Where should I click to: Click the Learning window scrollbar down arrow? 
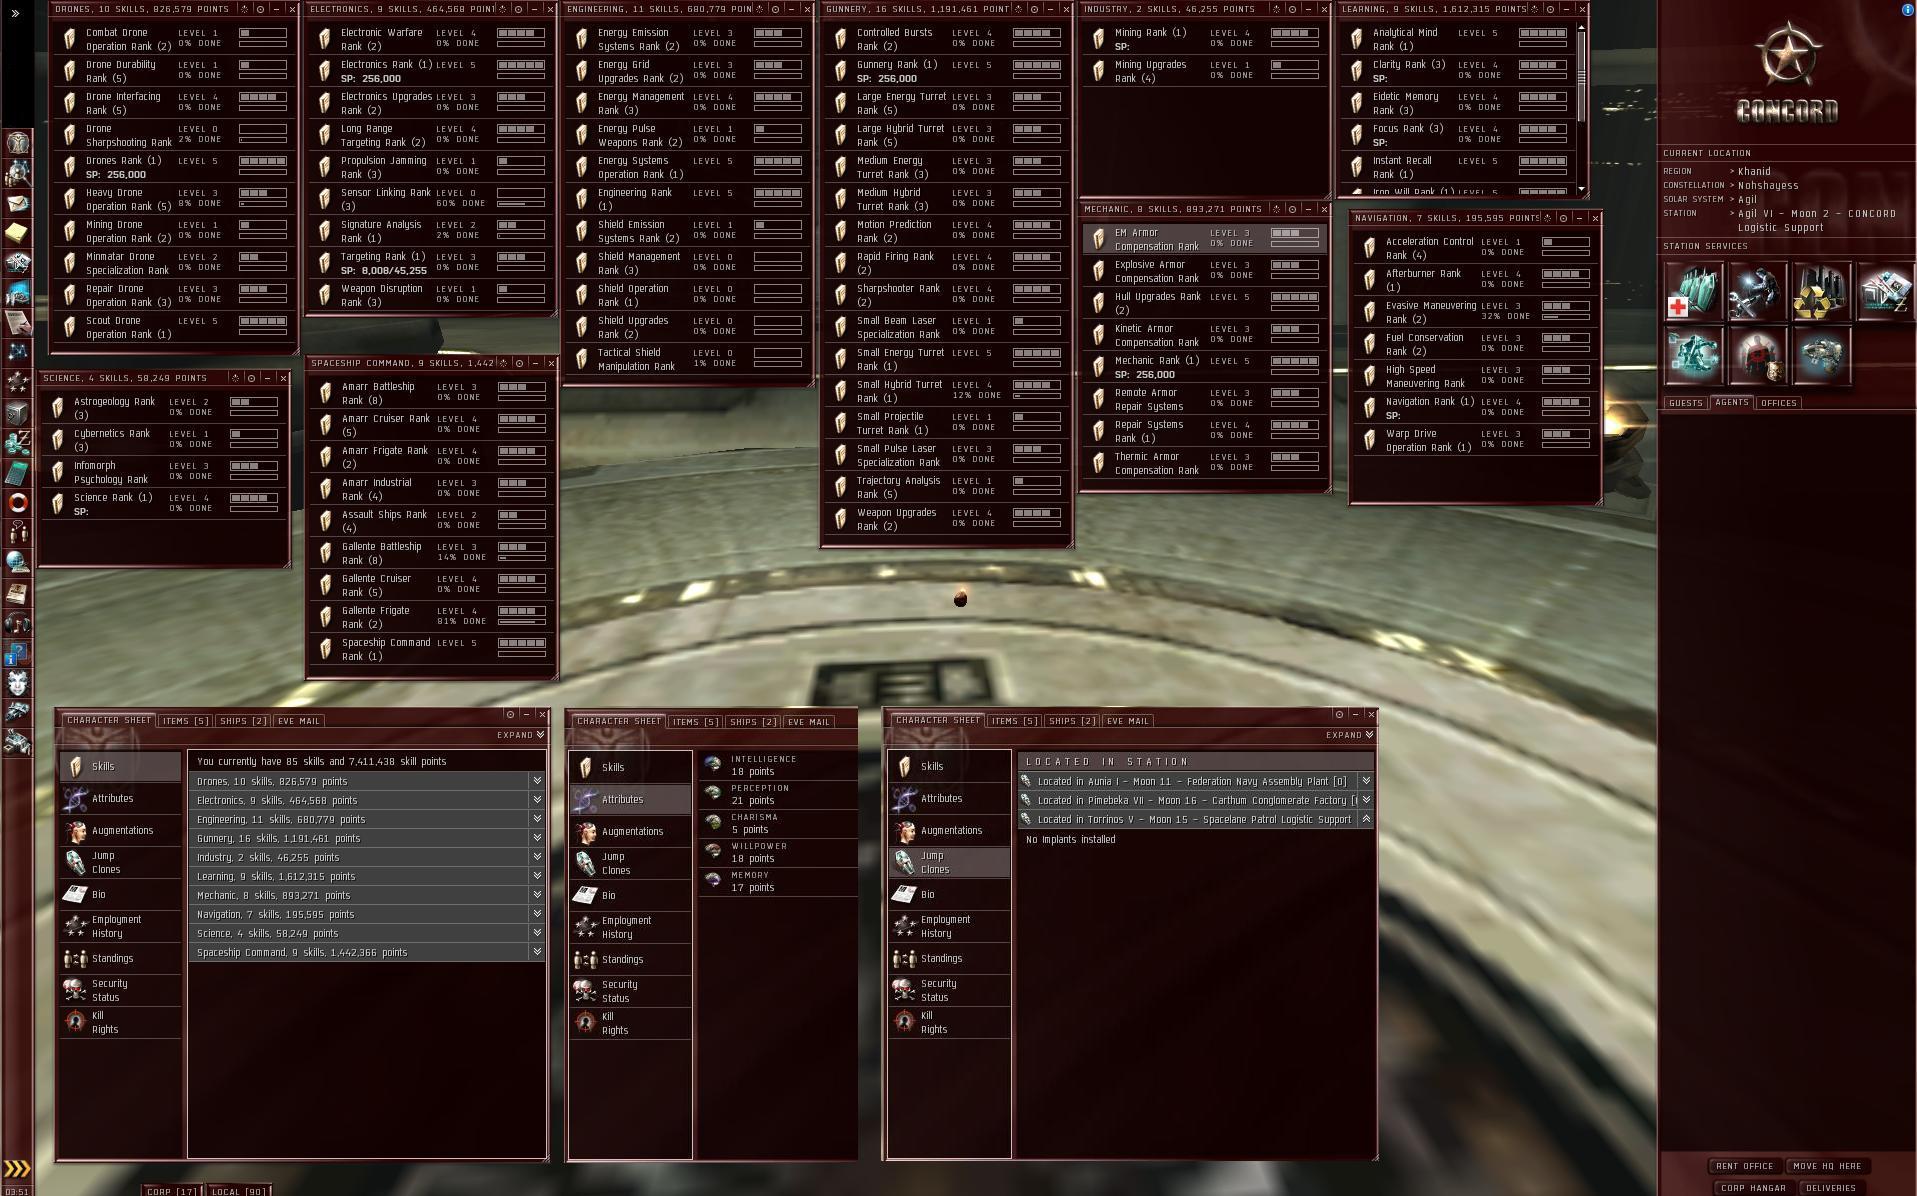[1581, 190]
